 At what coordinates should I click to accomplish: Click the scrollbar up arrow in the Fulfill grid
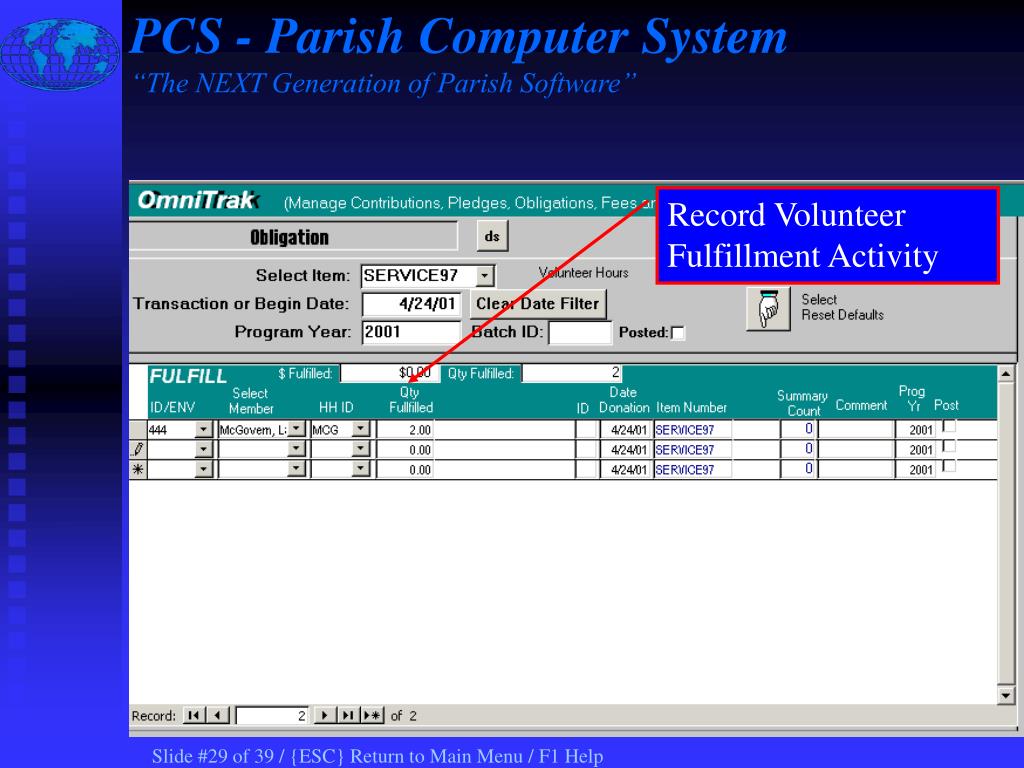tap(1006, 374)
